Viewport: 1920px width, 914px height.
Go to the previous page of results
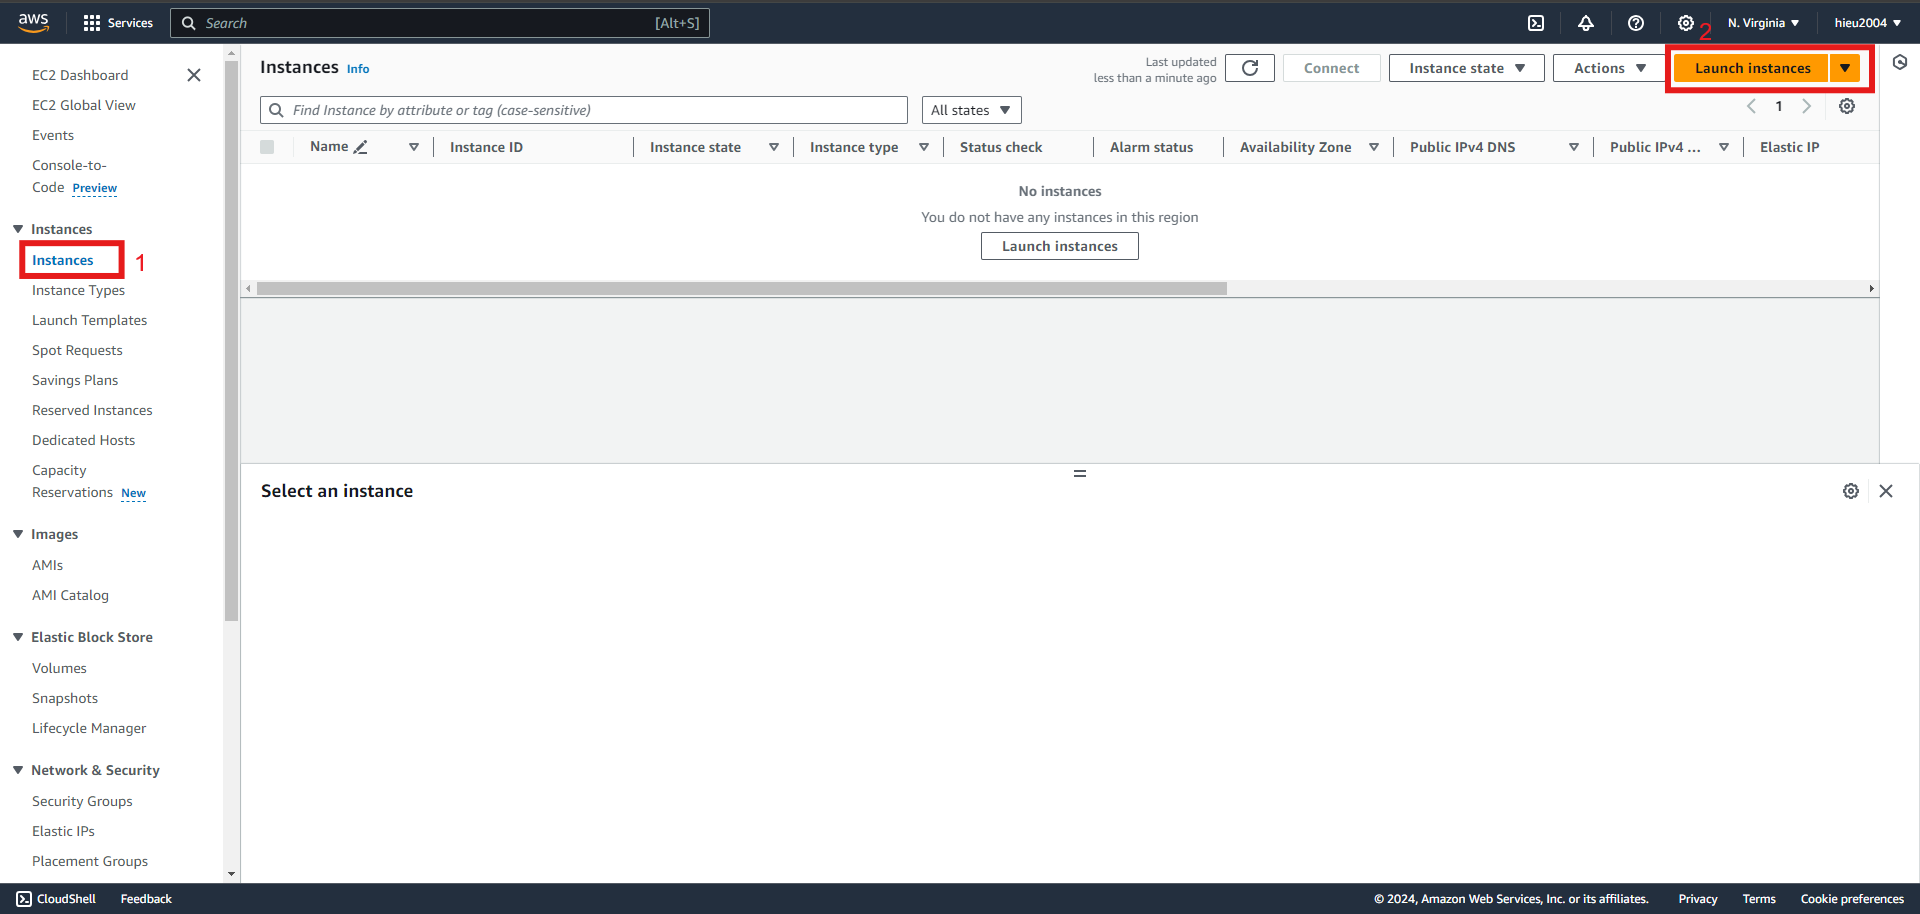pos(1751,106)
